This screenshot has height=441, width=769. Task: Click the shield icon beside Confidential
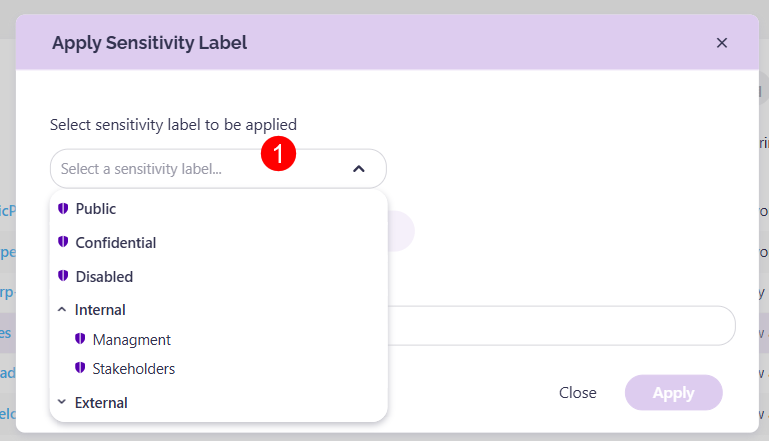[63, 243]
